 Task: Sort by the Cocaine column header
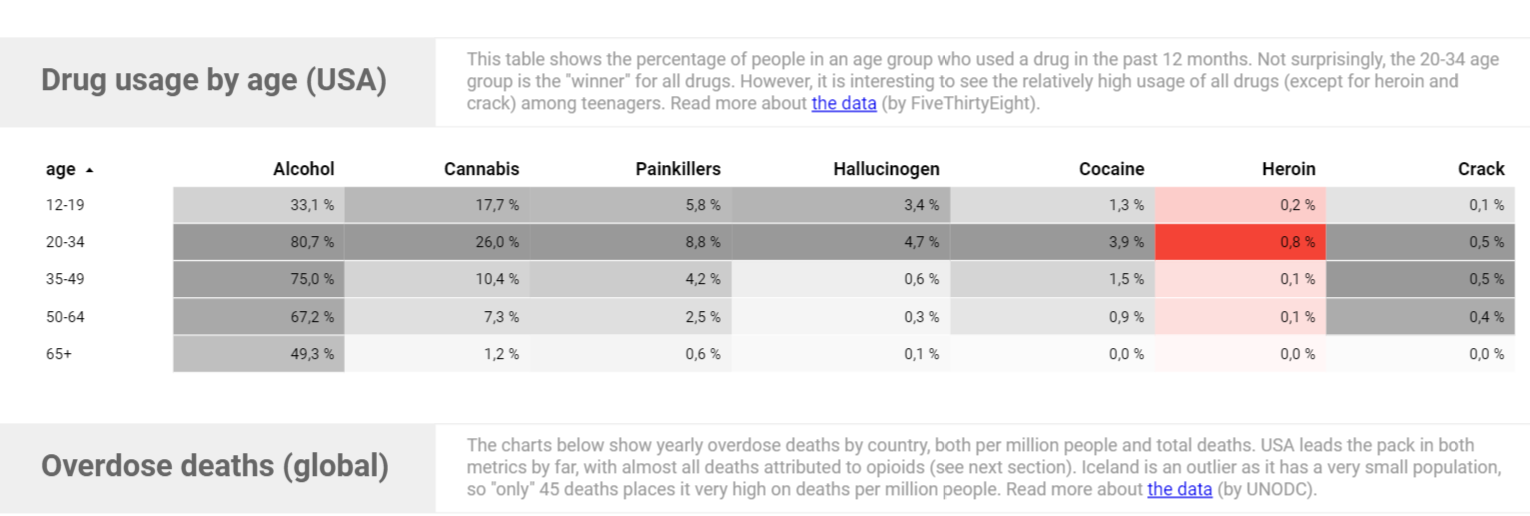(1111, 169)
